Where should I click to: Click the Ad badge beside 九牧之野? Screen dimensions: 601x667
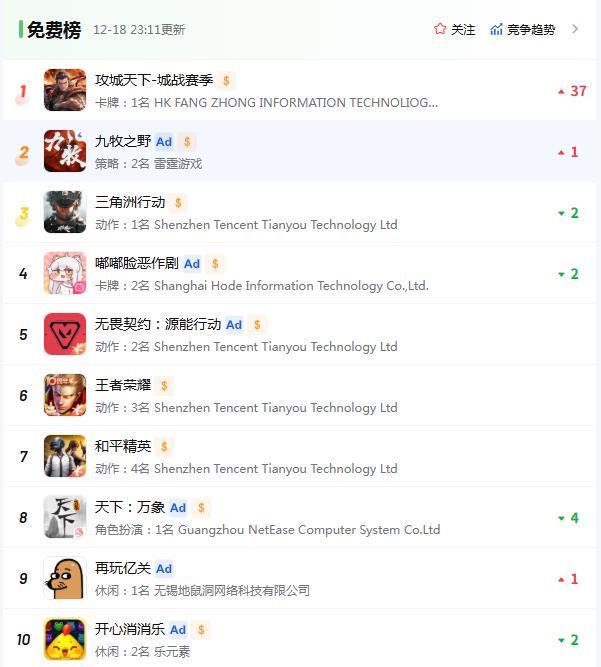(164, 142)
